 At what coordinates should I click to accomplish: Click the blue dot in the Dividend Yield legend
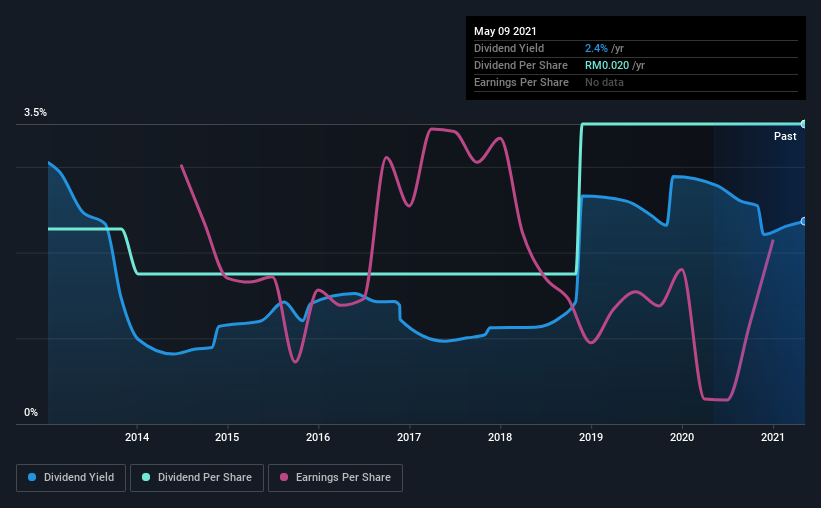point(33,478)
